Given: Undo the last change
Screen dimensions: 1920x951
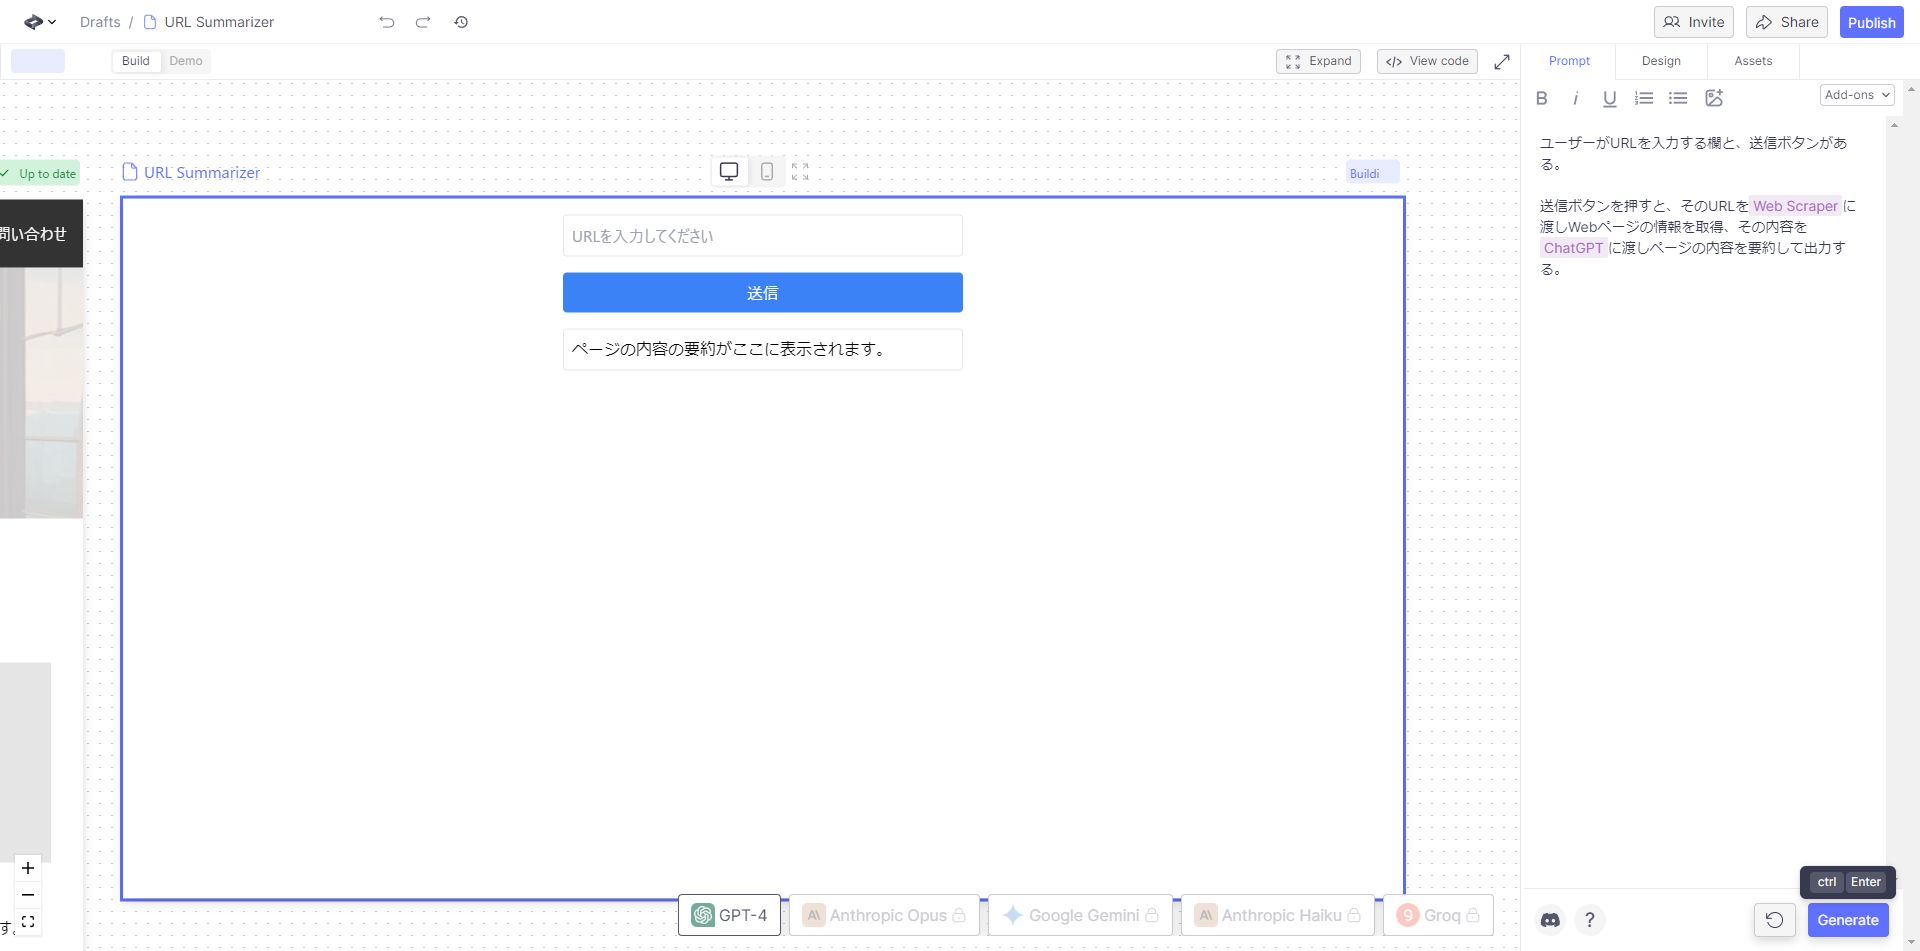Looking at the screenshot, I should click(x=386, y=22).
